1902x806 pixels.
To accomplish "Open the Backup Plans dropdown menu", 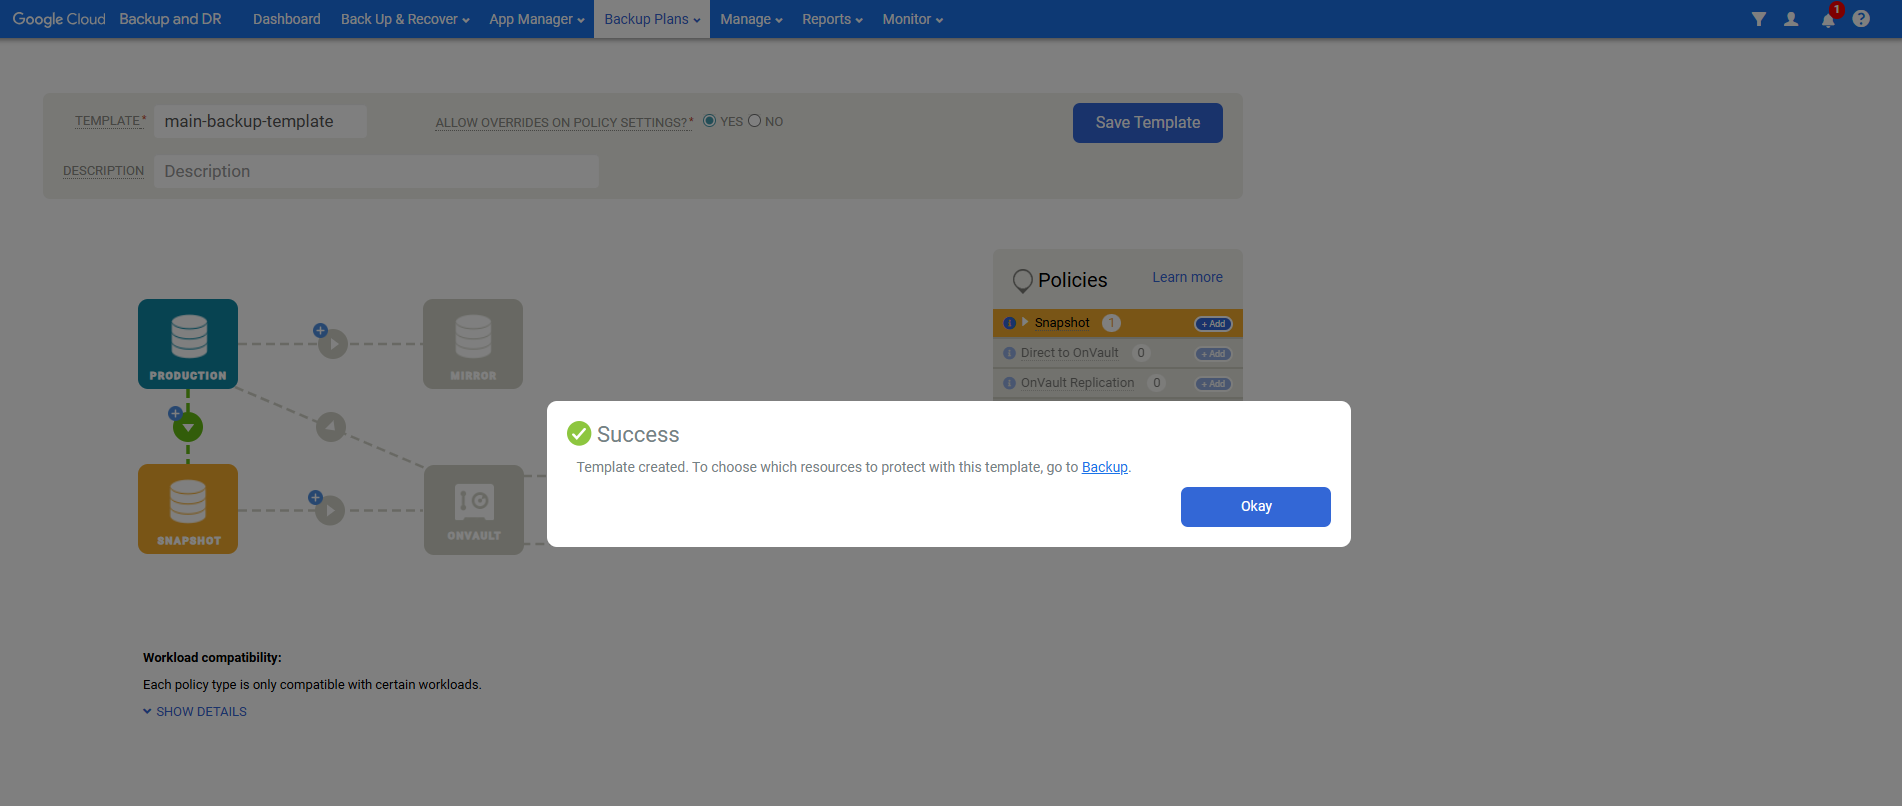I will (x=652, y=19).
